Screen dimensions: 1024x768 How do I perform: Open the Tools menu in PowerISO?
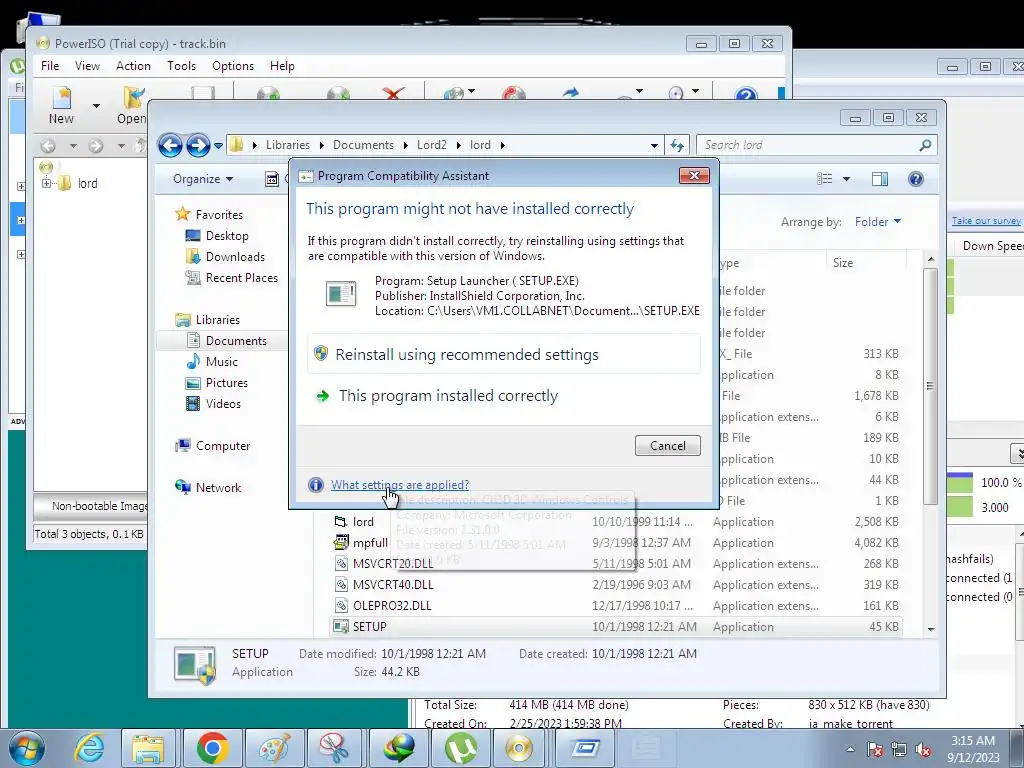(181, 66)
